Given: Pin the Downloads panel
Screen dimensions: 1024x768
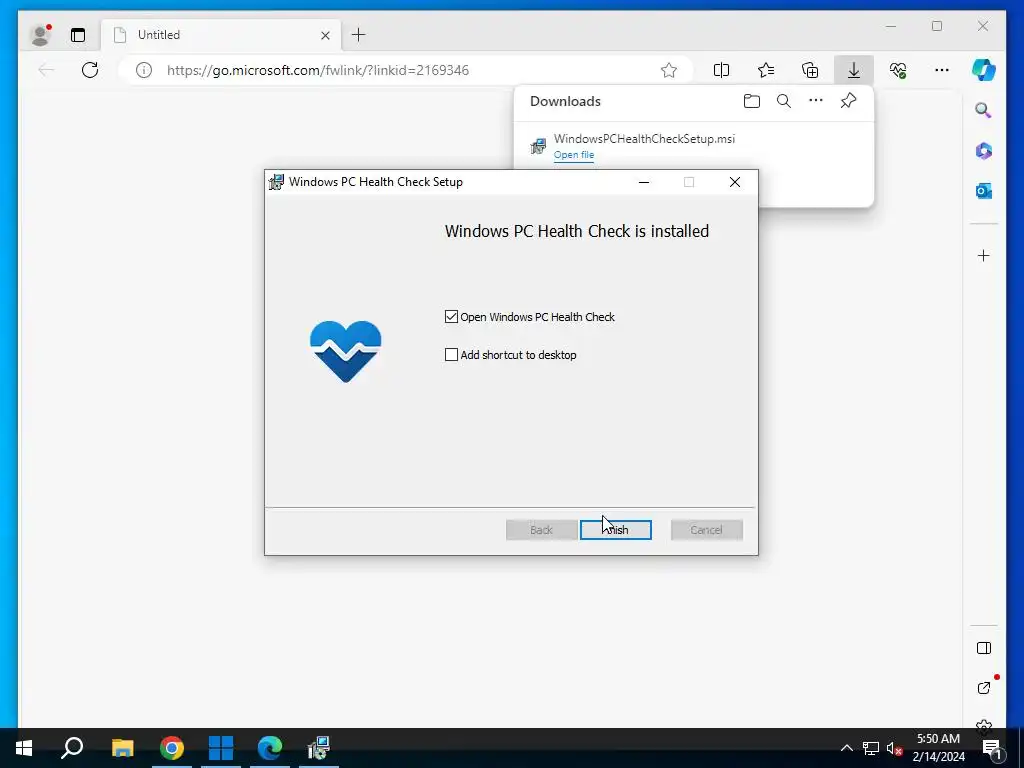Looking at the screenshot, I should pyautogui.click(x=848, y=101).
